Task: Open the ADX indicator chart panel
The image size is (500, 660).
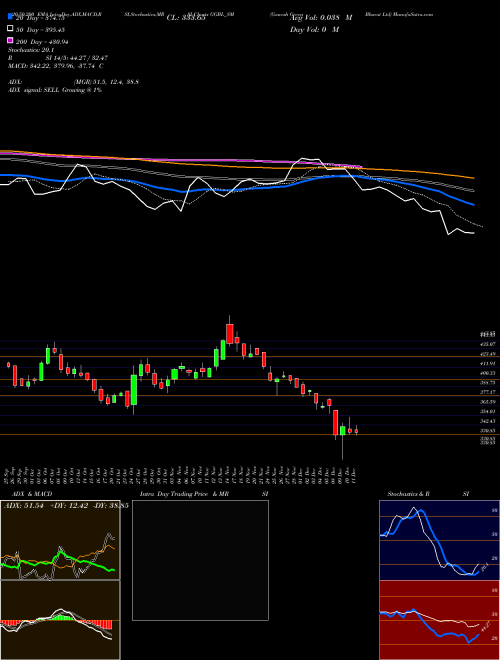Action: (x=60, y=540)
